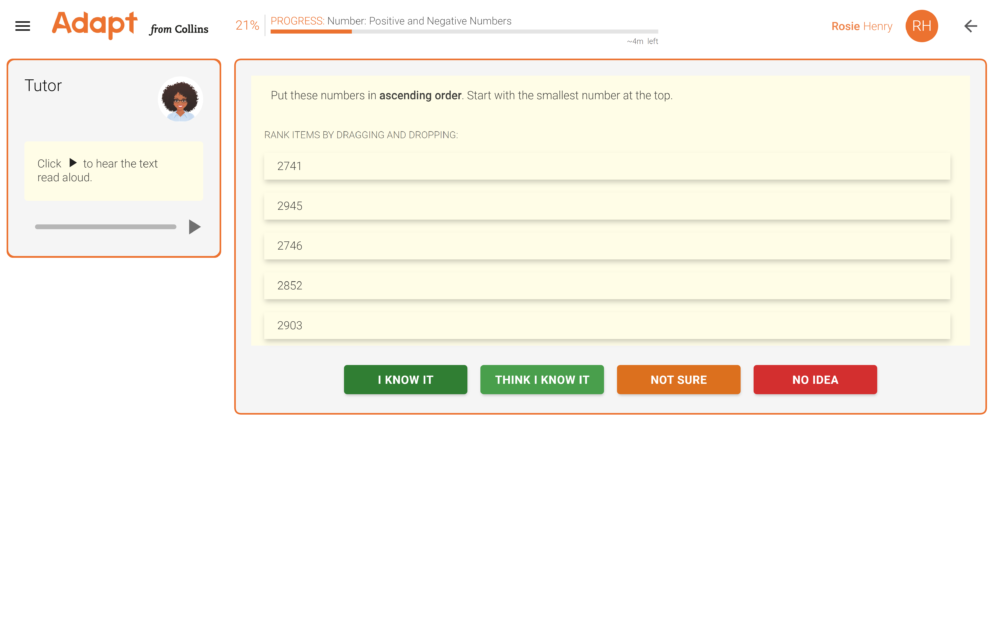The height and width of the screenshot is (626, 1000).
Task: Select the number item 2903
Action: click(606, 325)
